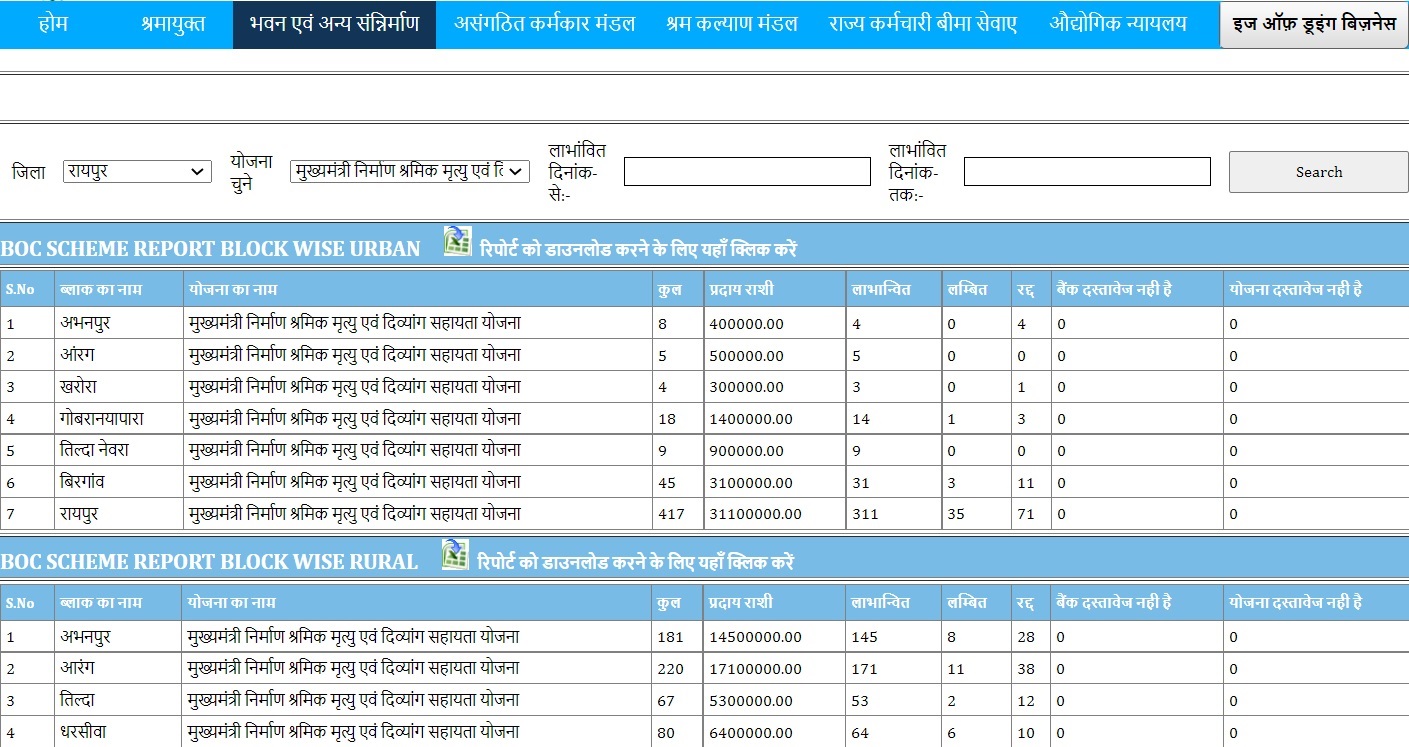The image size is (1409, 747).
Task: Open राज्य कर्मचारी बीमा सेवाए menu
Action: coord(923,23)
